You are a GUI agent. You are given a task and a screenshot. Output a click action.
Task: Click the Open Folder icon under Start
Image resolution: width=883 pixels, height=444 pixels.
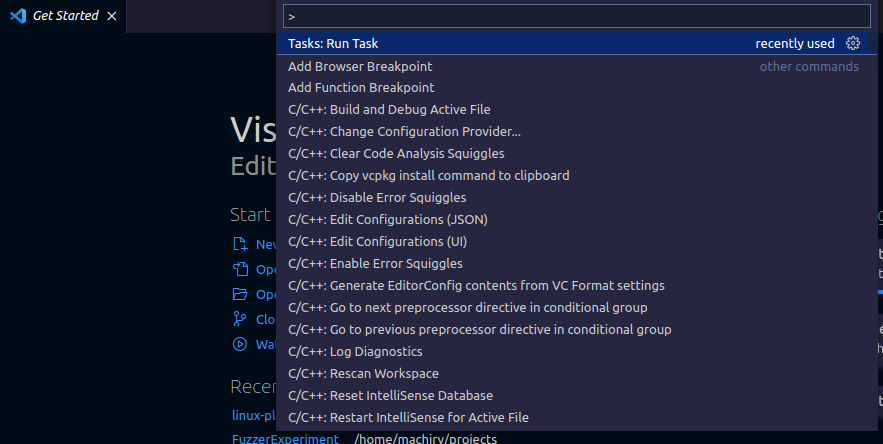click(240, 294)
